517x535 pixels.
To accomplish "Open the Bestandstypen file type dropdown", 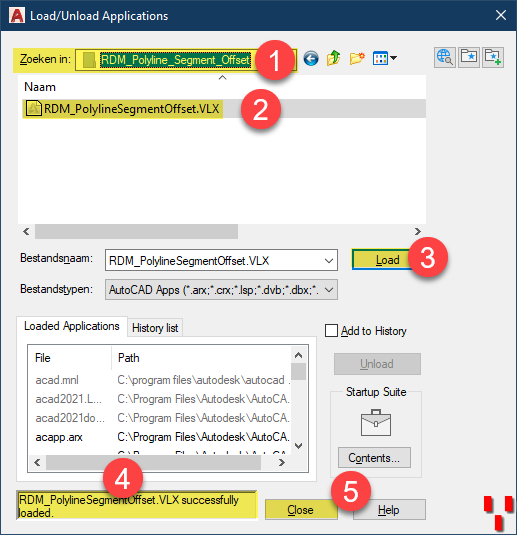I will pos(221,290).
